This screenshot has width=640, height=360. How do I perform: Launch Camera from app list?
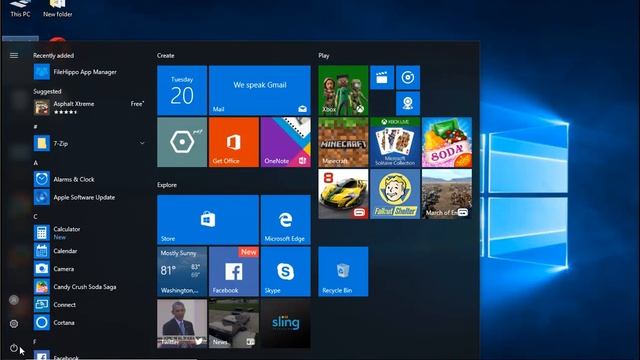(x=89, y=269)
